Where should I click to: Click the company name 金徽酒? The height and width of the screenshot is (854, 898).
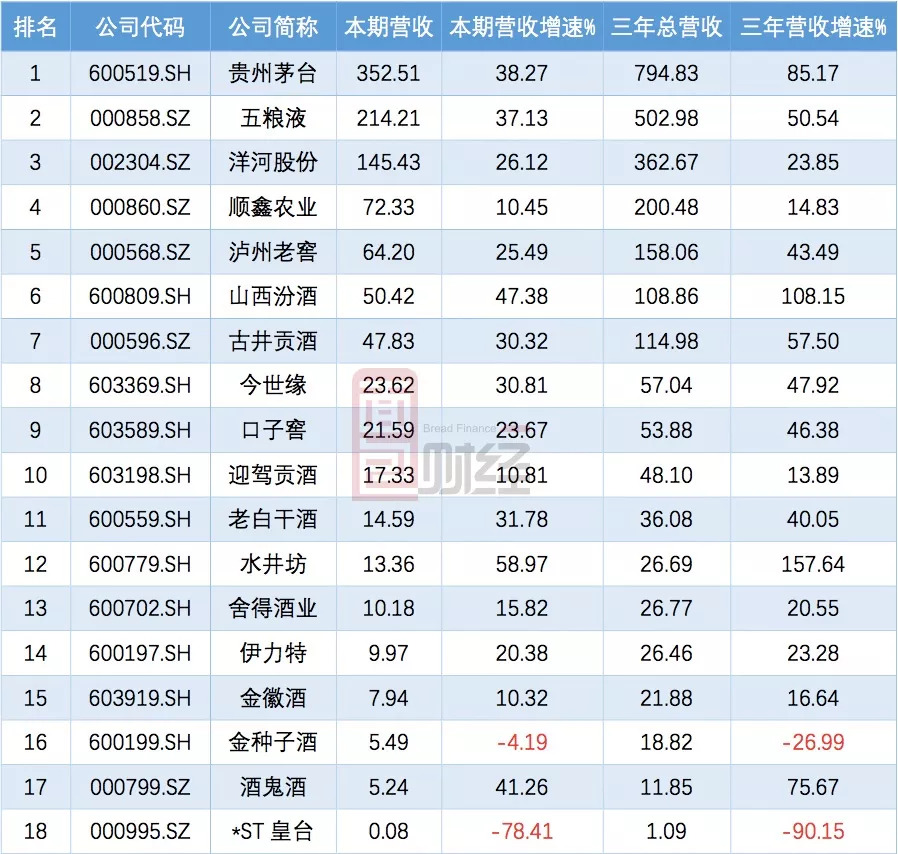pyautogui.click(x=273, y=698)
